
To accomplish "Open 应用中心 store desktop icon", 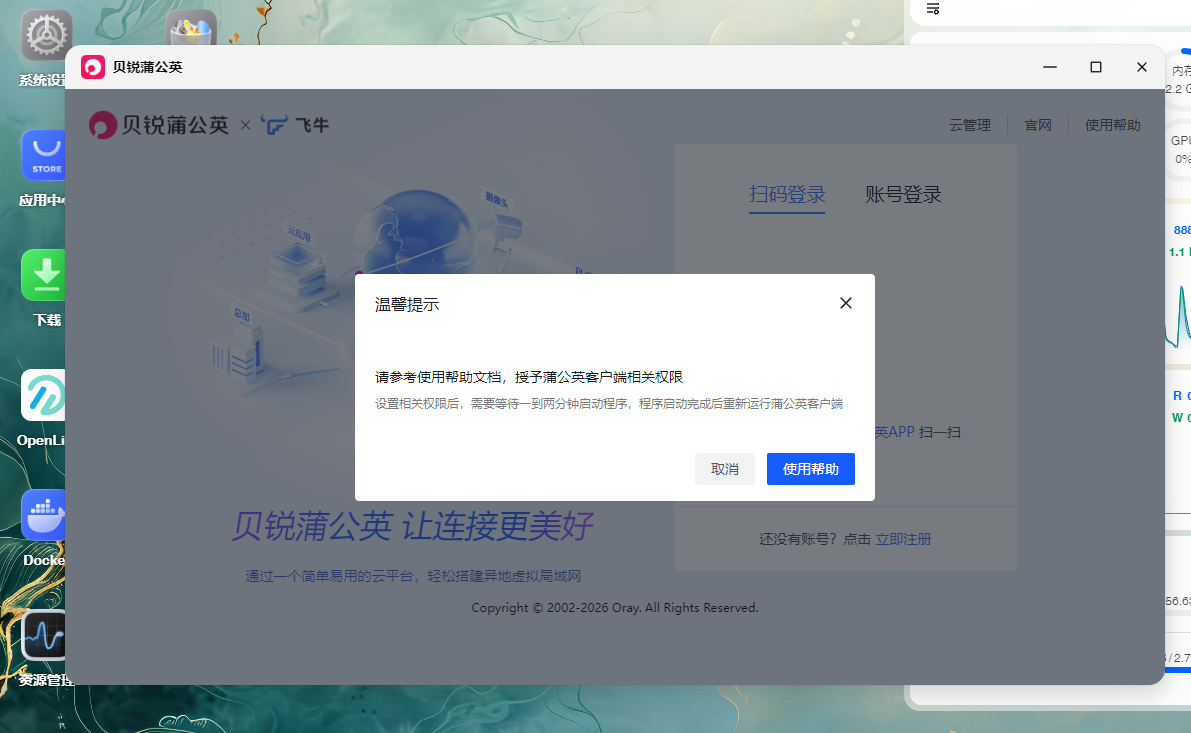I will (43, 155).
